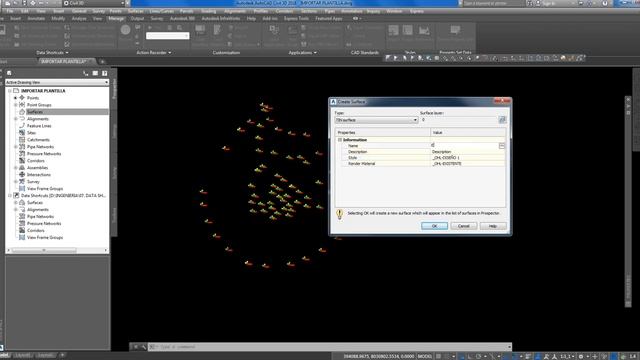The height and width of the screenshot is (360, 640).
Task: Click the Points node icon in Prospector
Action: point(22,98)
